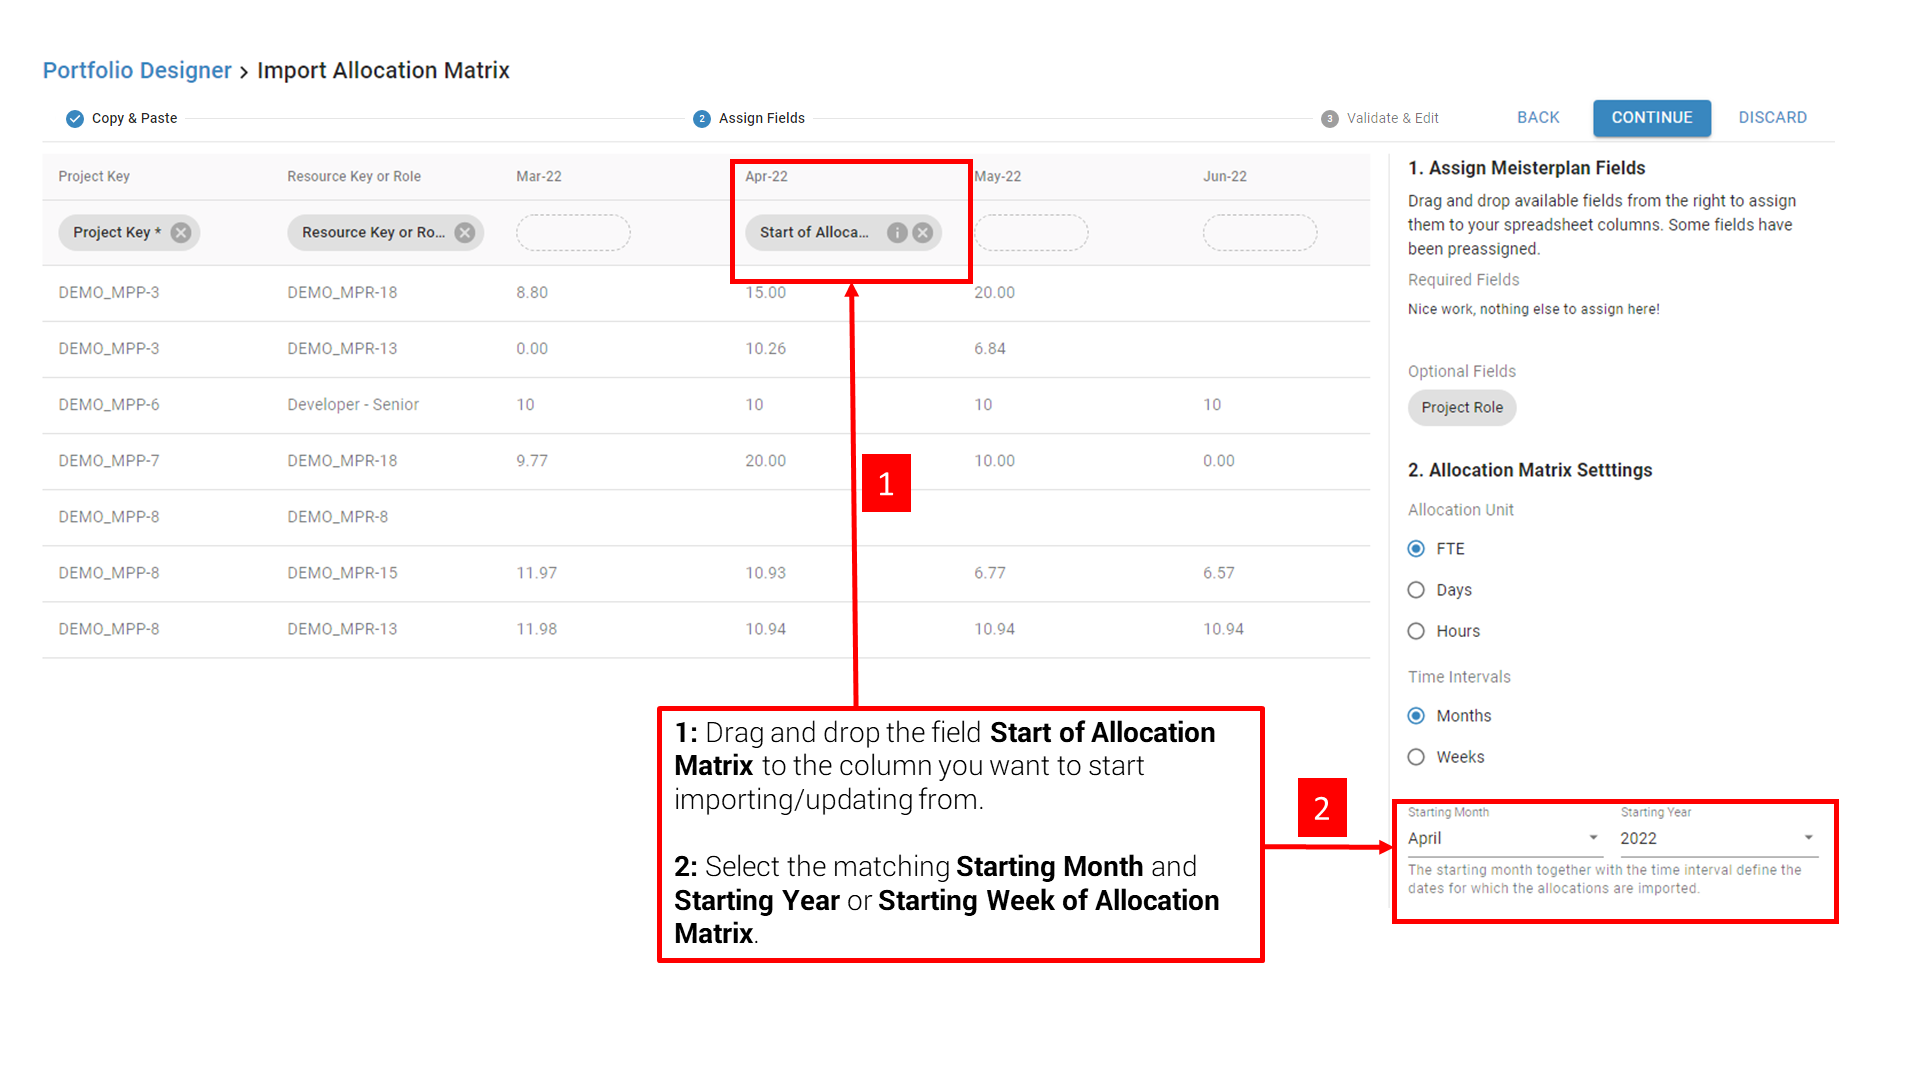The image size is (1920, 1080).
Task: Click DISCARD to cancel import
Action: click(x=1772, y=117)
